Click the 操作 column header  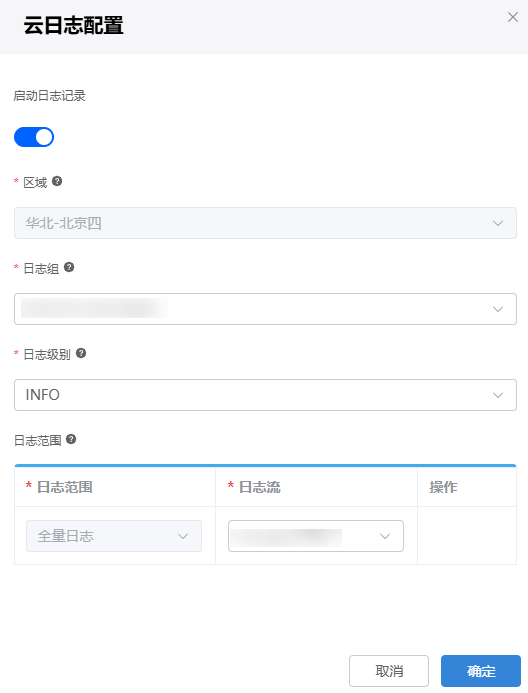coord(443,487)
